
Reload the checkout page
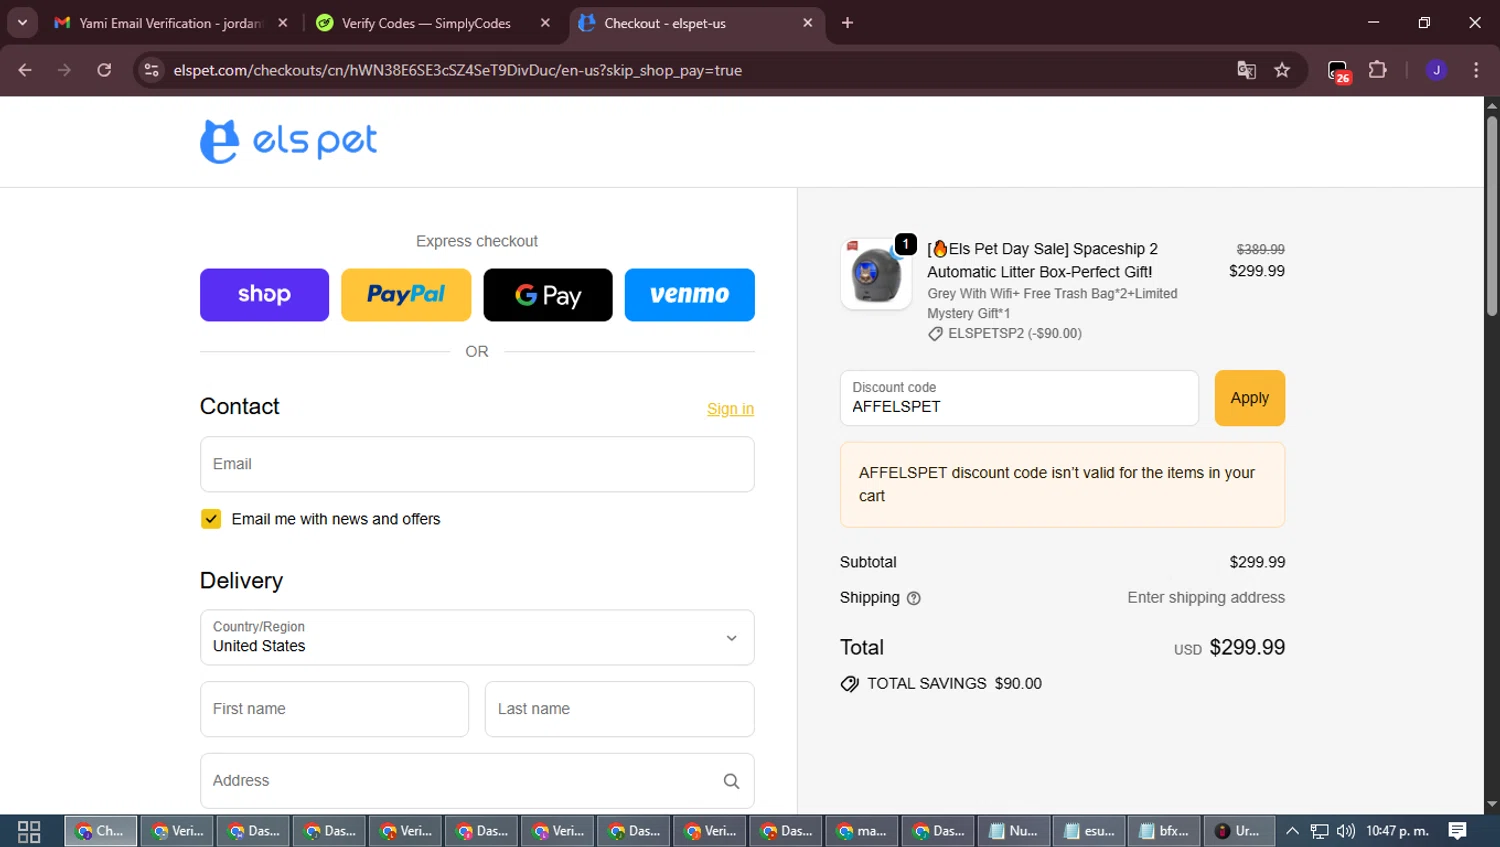coord(104,70)
